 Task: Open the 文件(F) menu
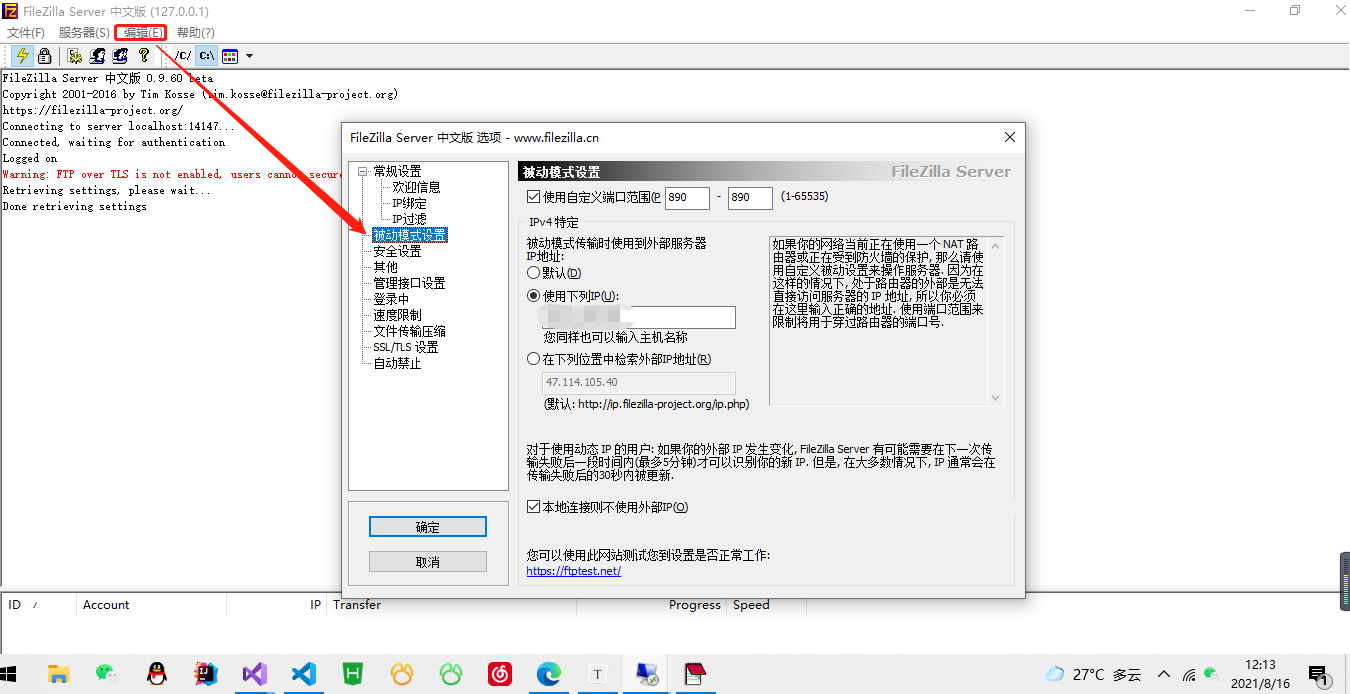[26, 33]
